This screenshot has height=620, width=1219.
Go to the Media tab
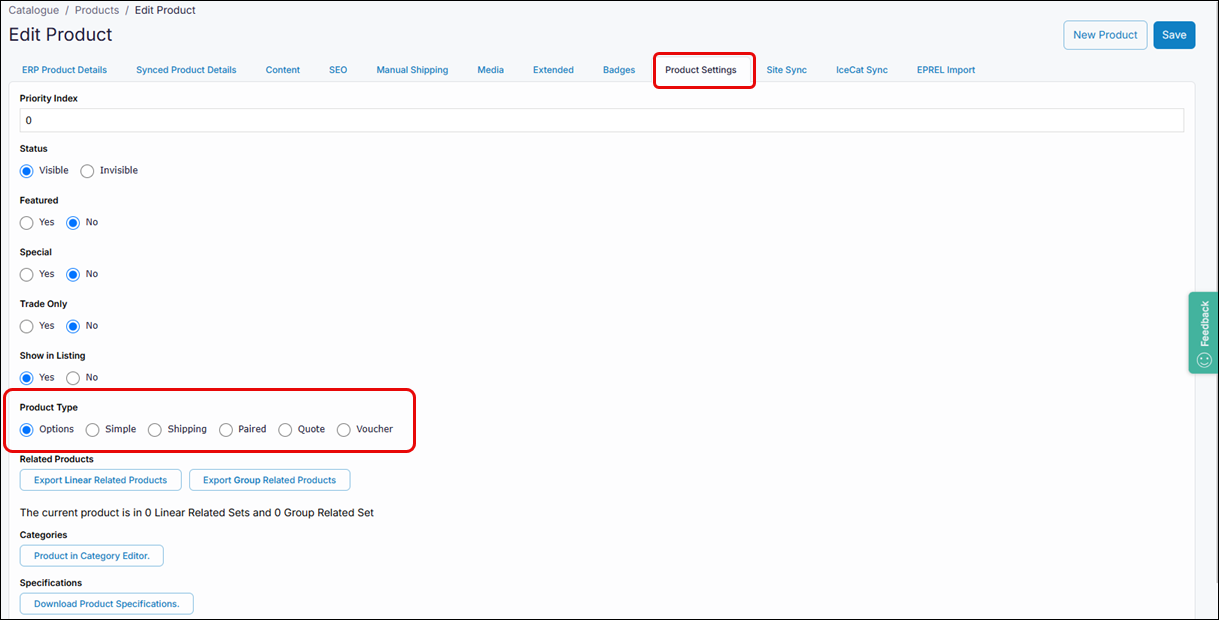point(490,70)
